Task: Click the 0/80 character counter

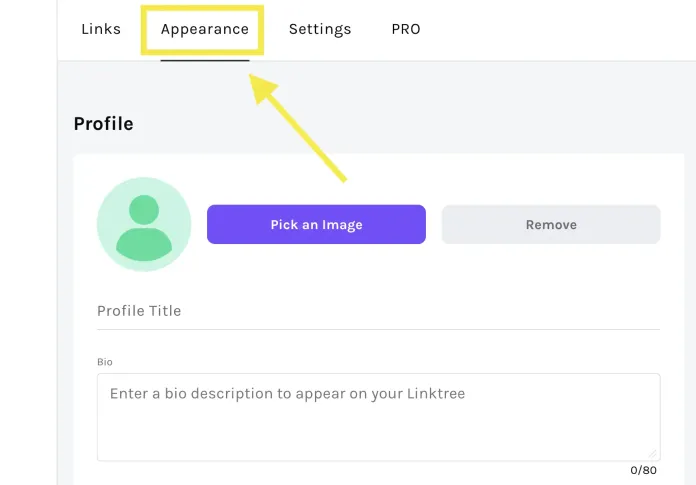Action: point(641,470)
